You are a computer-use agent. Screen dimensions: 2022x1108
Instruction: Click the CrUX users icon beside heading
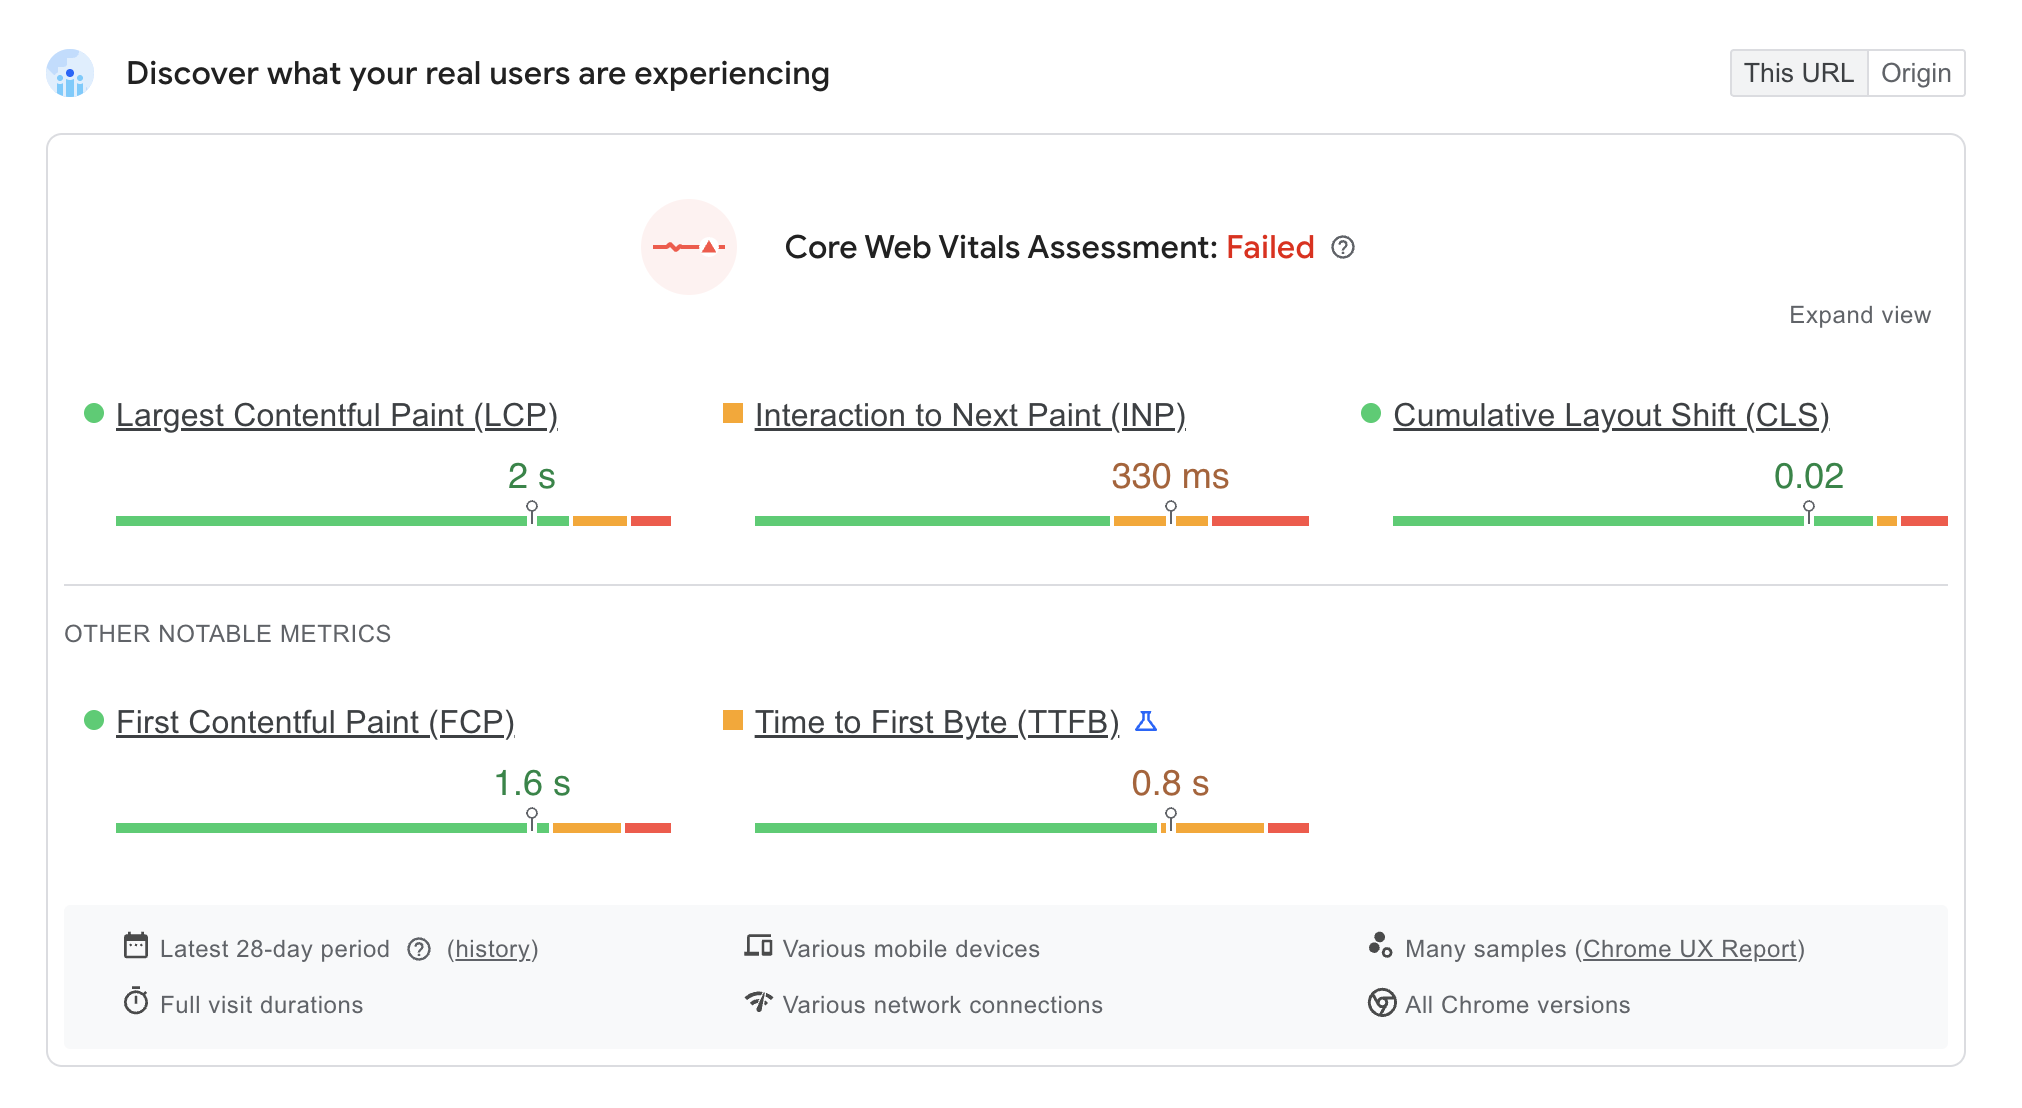(x=70, y=74)
